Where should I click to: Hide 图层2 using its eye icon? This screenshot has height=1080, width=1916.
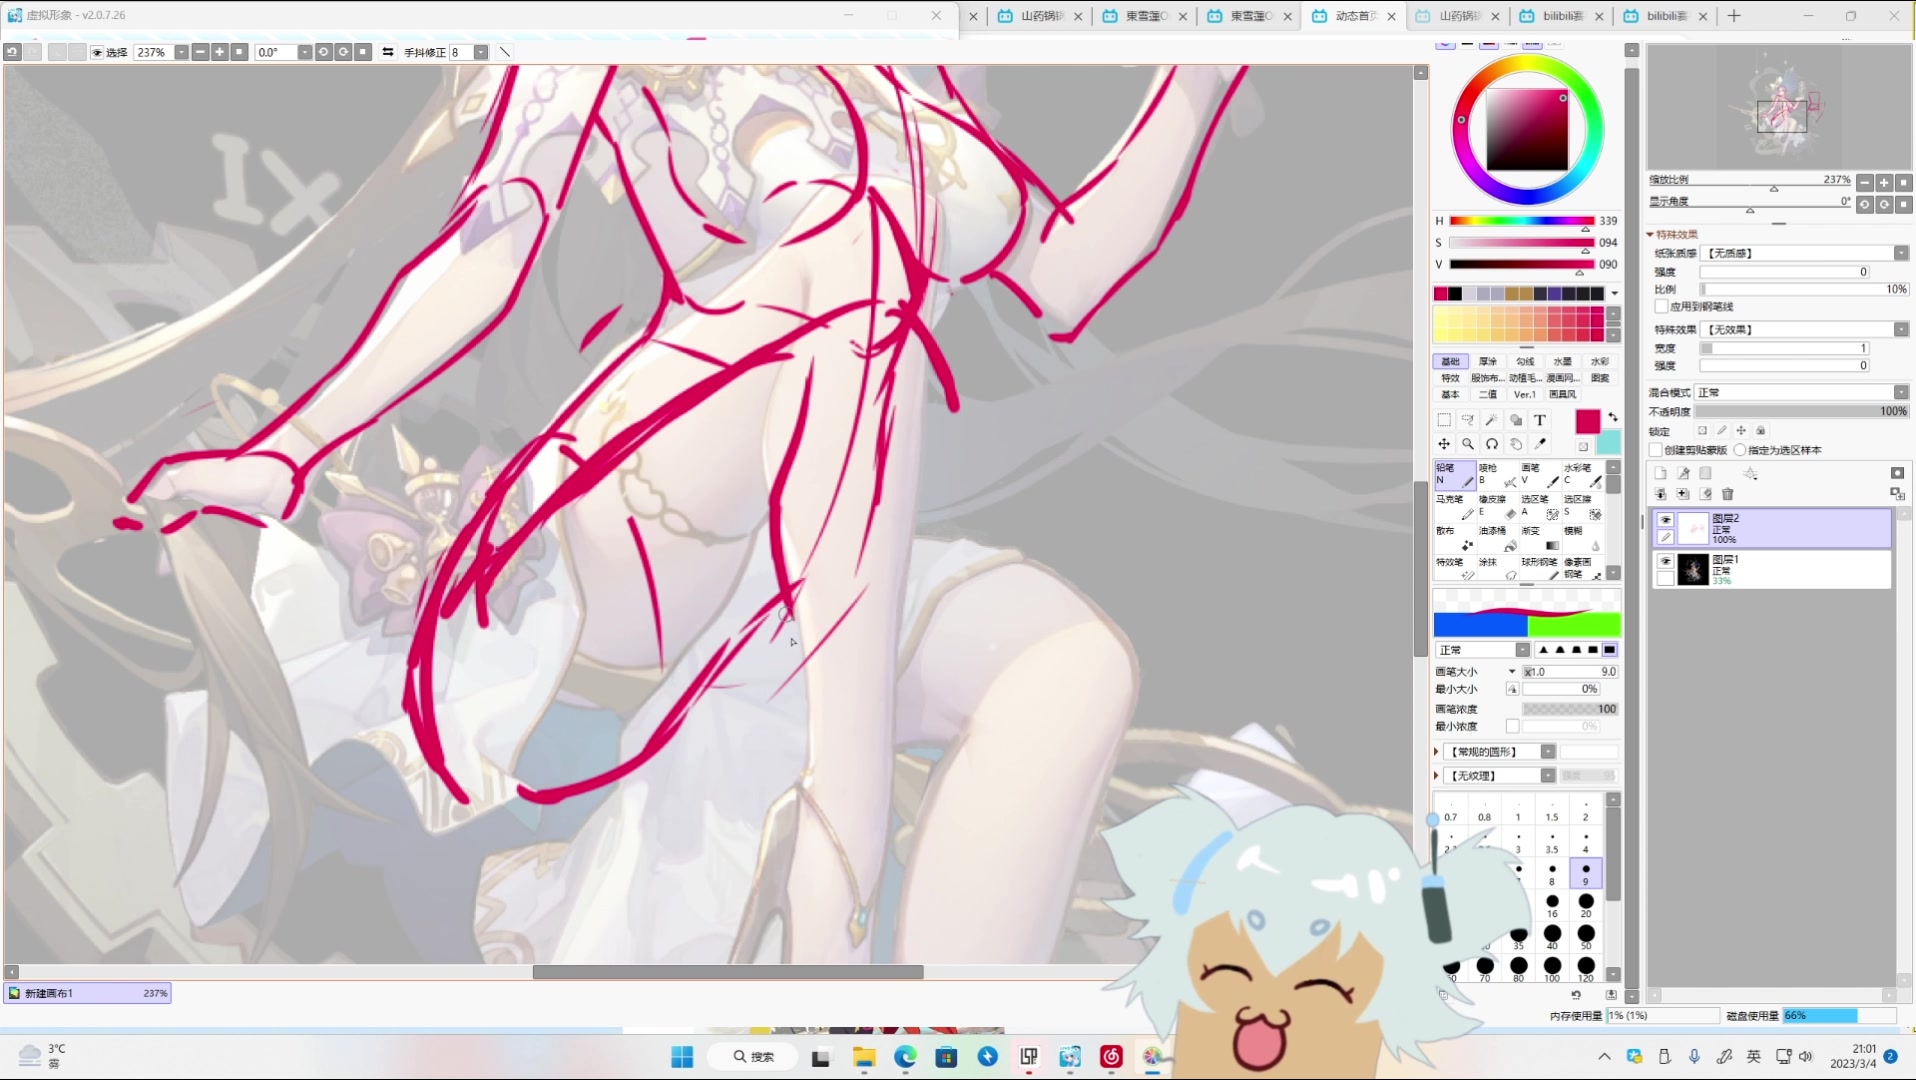(x=1665, y=520)
